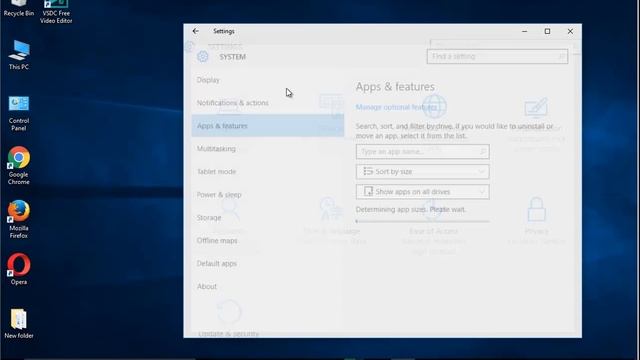Select the New folder desktop icon

pos(19,324)
